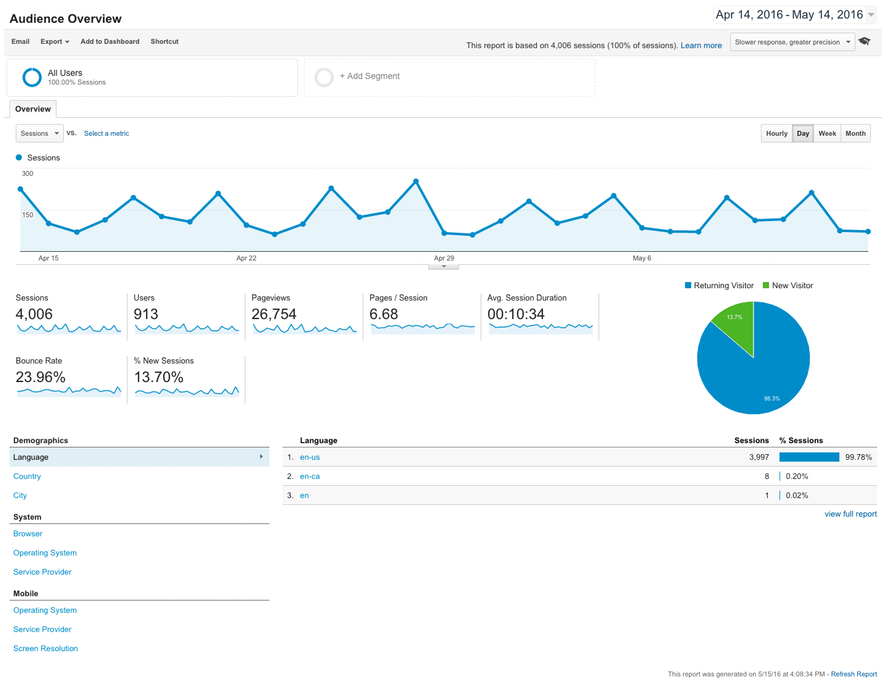This screenshot has width=885, height=685.
Task: Collapse the chart with the small arrow handle
Action: click(x=444, y=266)
